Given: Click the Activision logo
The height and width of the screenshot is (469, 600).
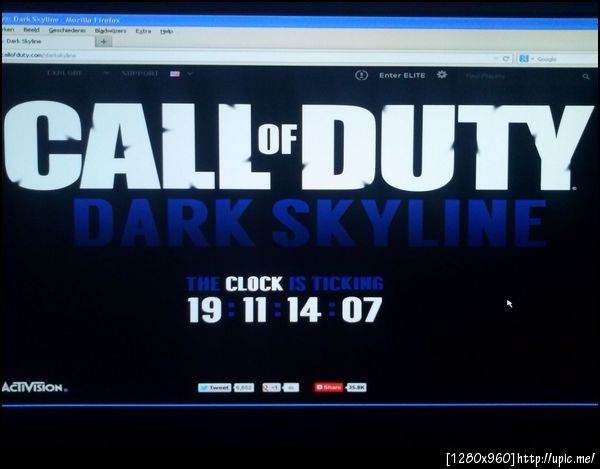Looking at the screenshot, I should point(35,387).
